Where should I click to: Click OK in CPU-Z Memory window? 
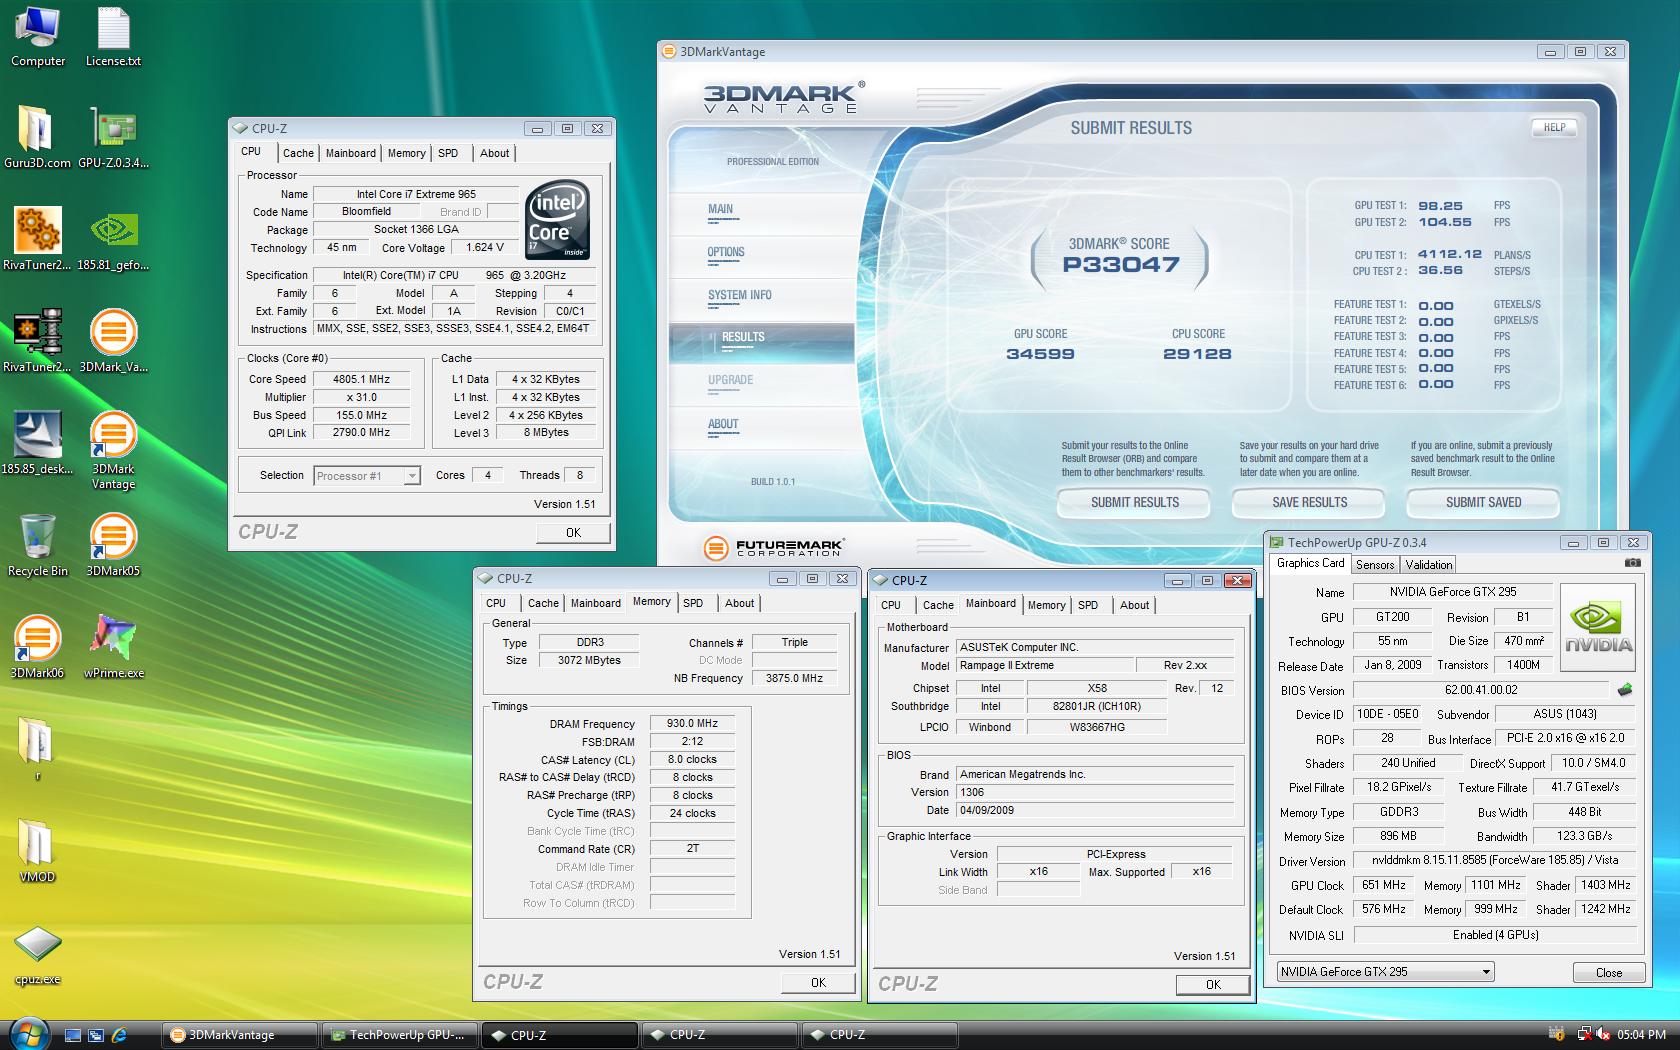tap(818, 983)
